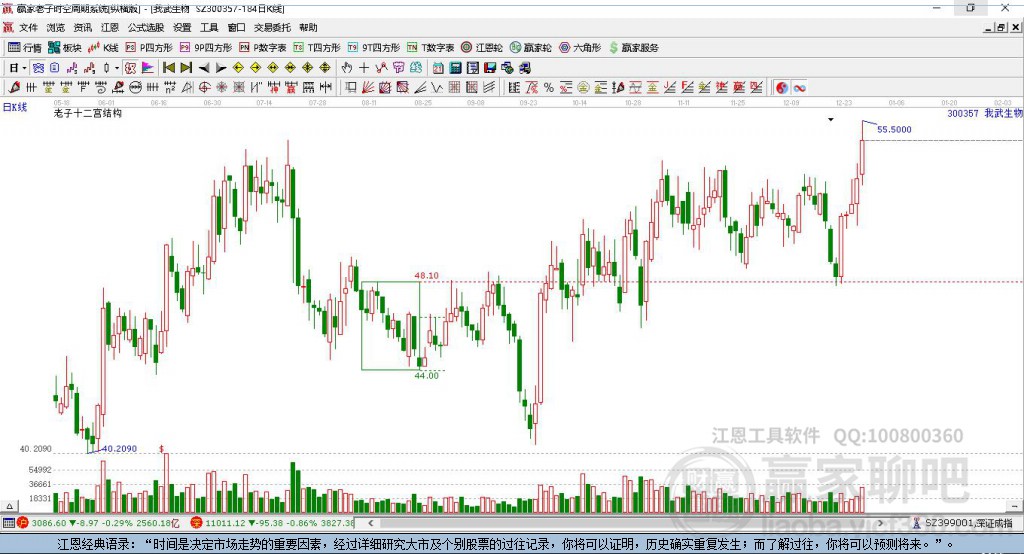Image resolution: width=1024 pixels, height=554 pixels.
Task: Select the zigzag wave line tool
Action: (x=437, y=88)
